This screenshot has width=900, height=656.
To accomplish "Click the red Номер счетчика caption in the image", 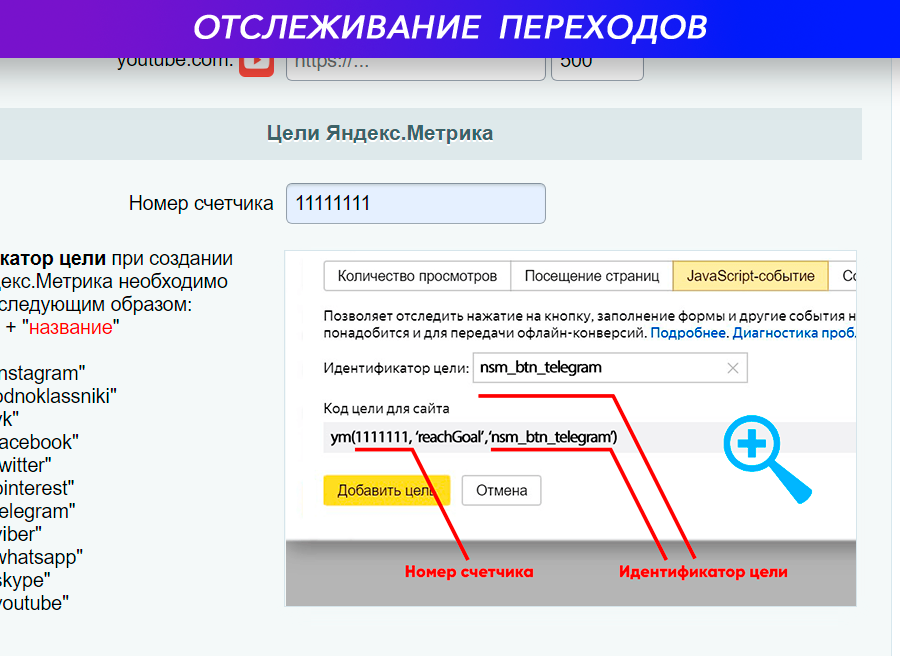I will click(468, 572).
